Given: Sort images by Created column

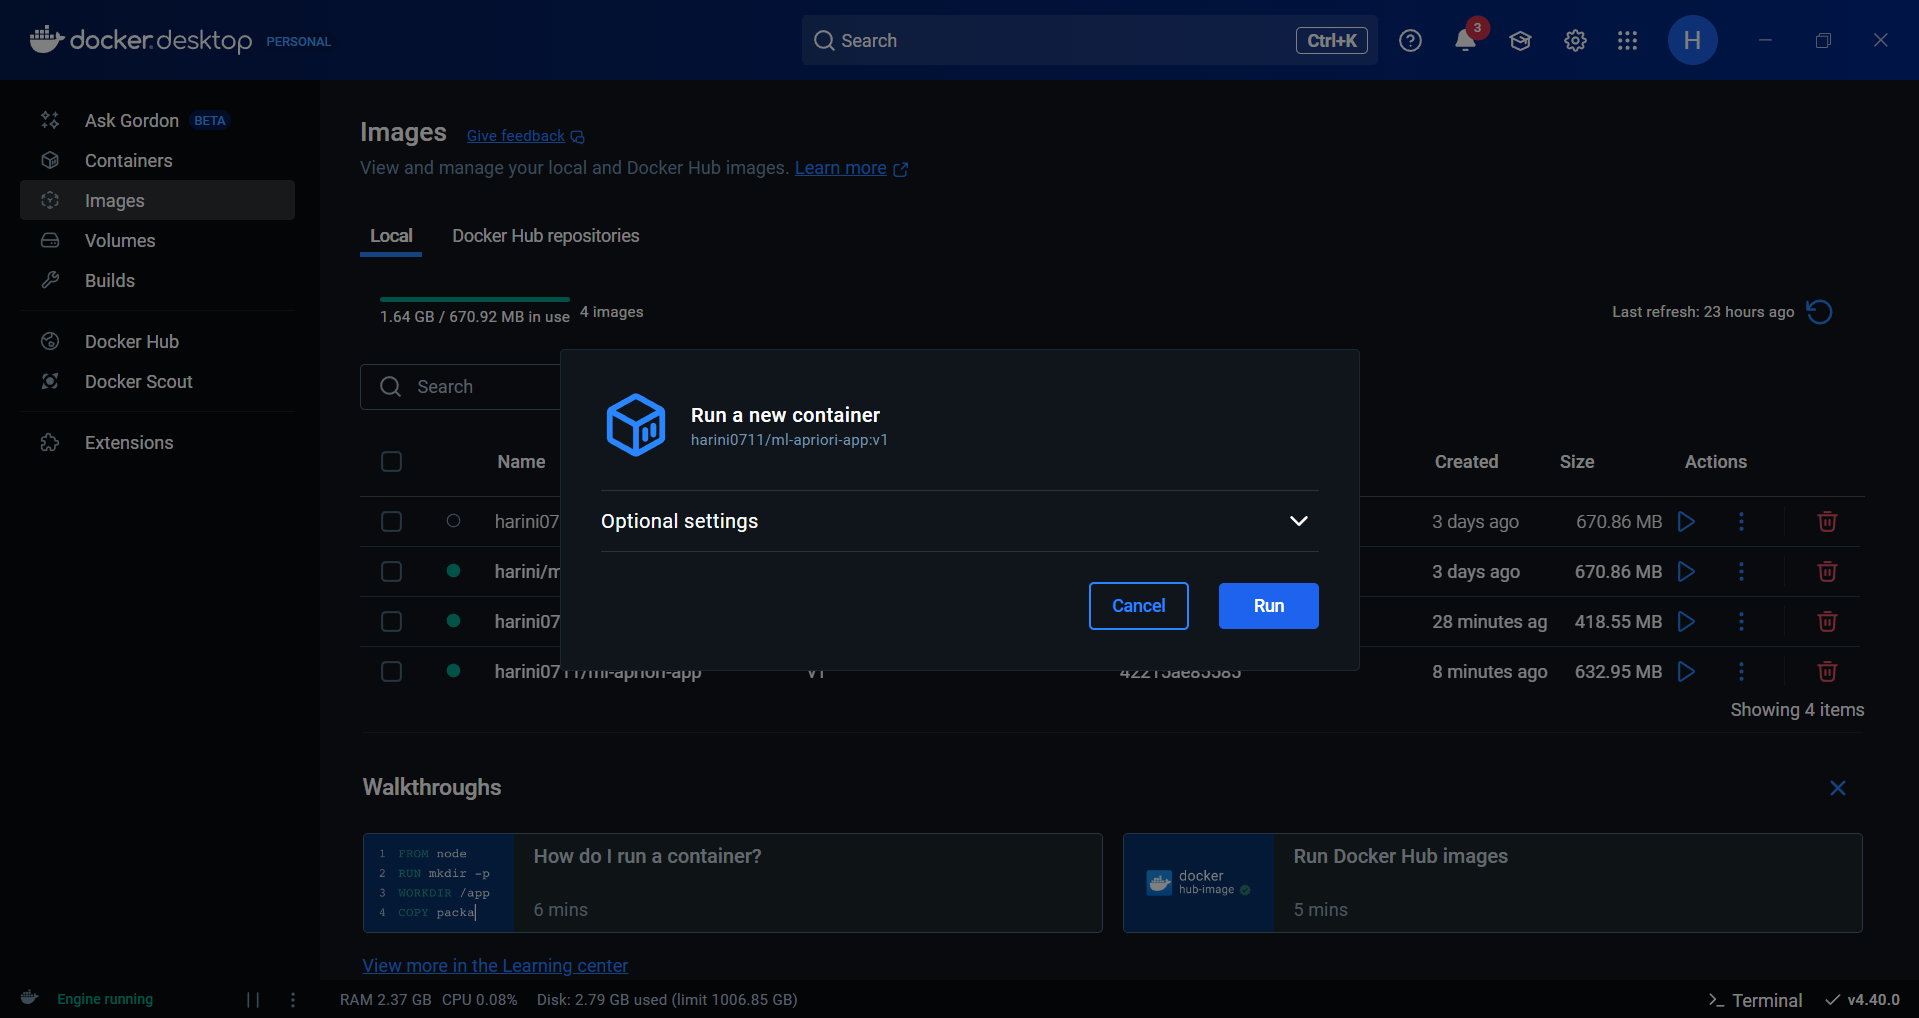Looking at the screenshot, I should coord(1466,461).
